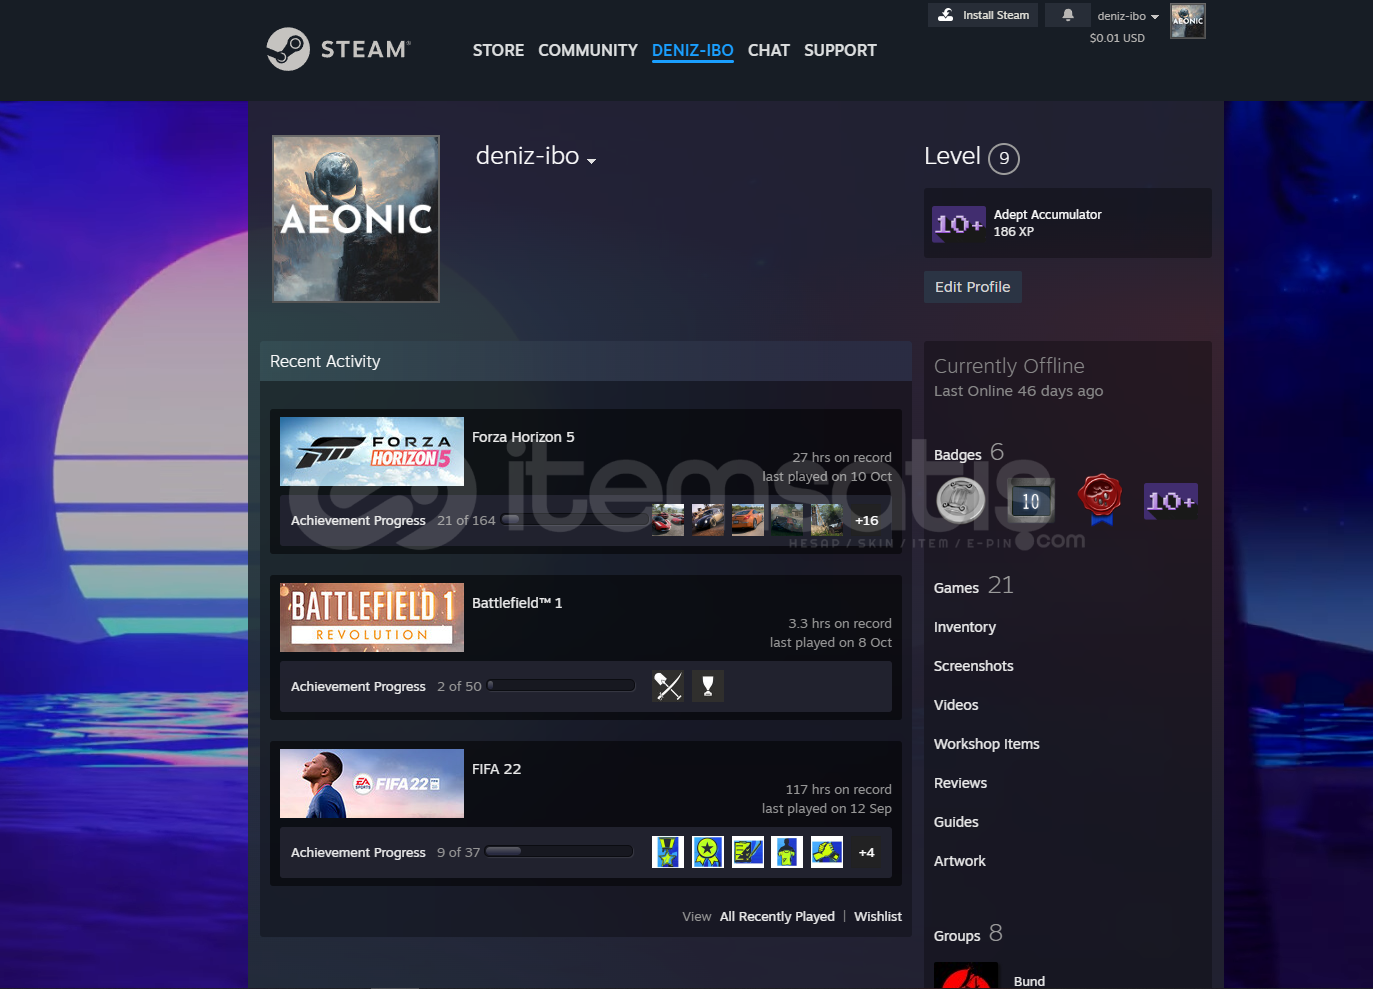The height and width of the screenshot is (989, 1373).
Task: Open fourth FIFA 22 achievement icon
Action: click(x=787, y=852)
